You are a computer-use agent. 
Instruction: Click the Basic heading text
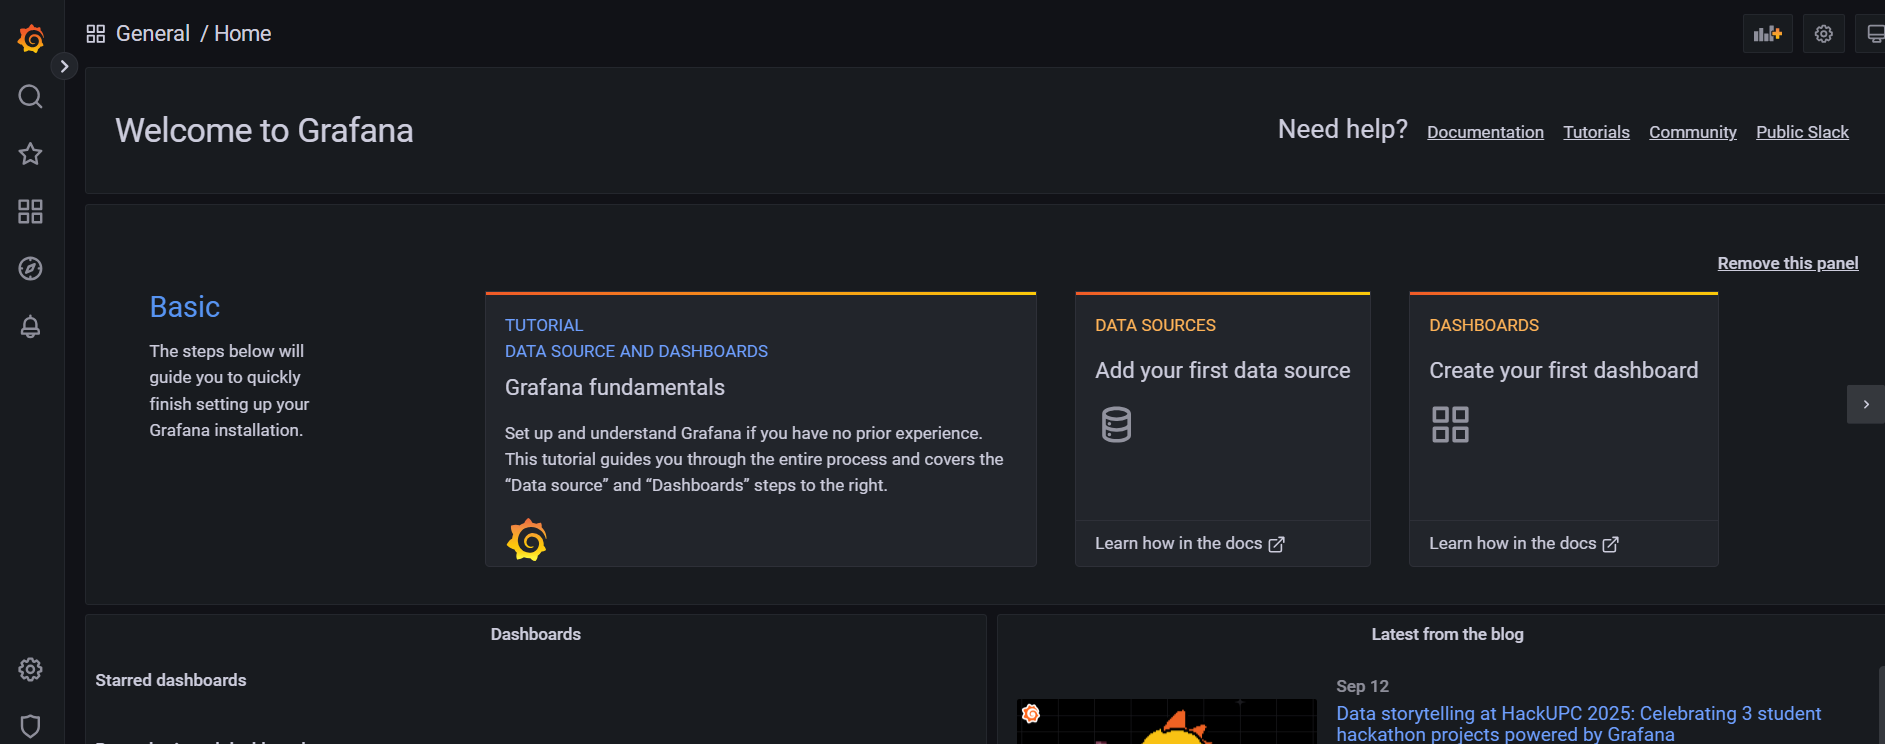[185, 307]
